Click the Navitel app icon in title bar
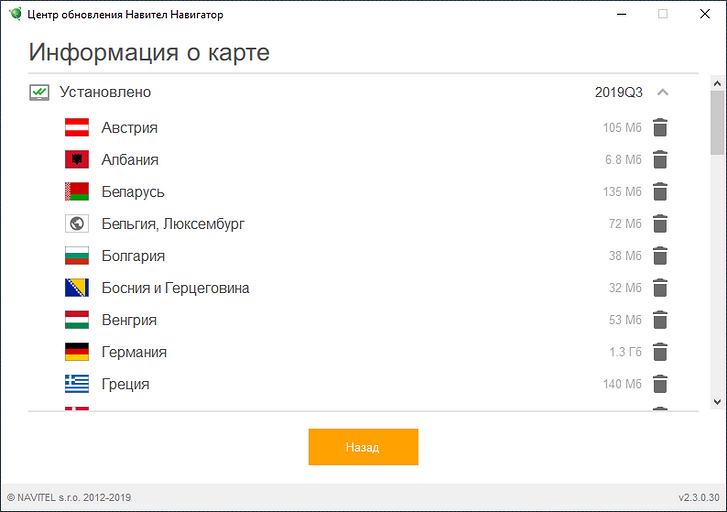 tap(15, 14)
